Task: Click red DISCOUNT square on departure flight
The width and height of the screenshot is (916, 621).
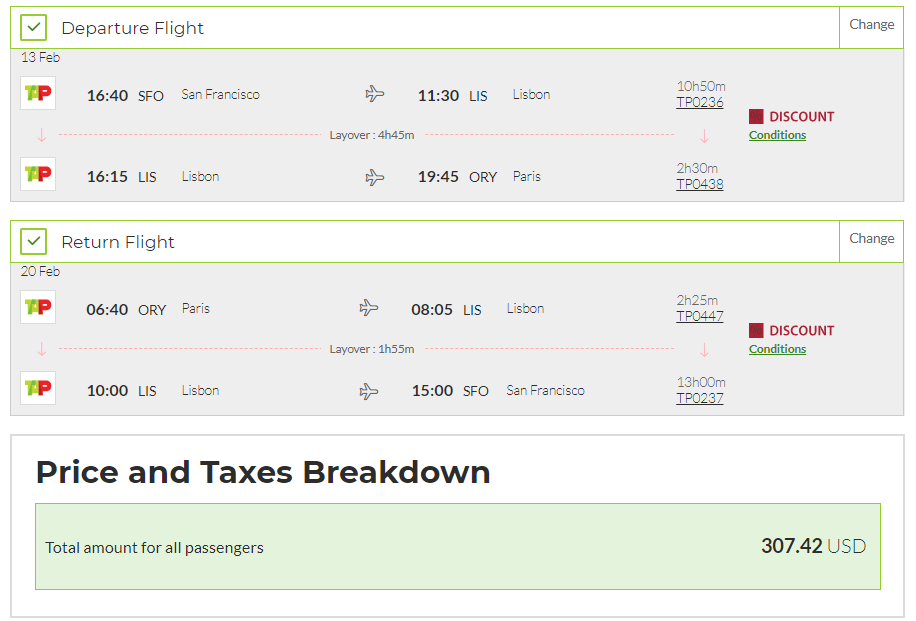Action: [756, 116]
